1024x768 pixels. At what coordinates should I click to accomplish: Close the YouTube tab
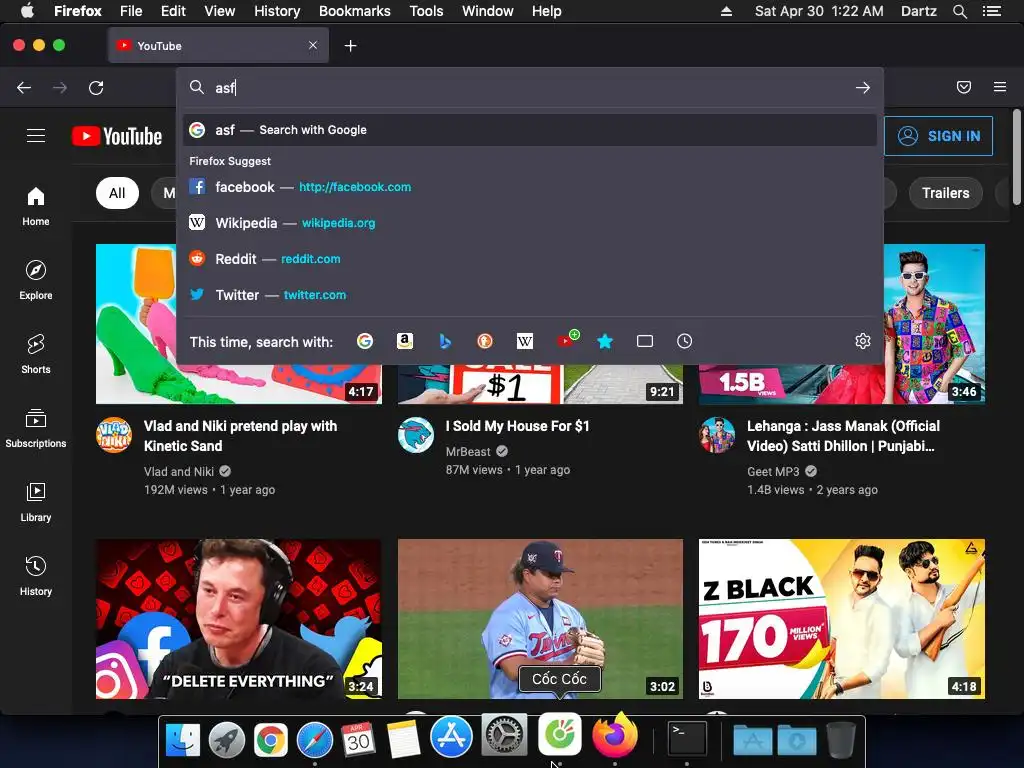(x=313, y=45)
